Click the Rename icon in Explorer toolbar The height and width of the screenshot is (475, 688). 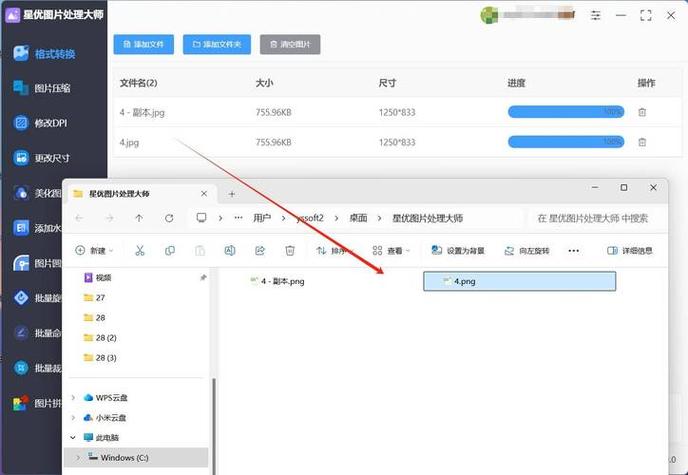pyautogui.click(x=229, y=250)
